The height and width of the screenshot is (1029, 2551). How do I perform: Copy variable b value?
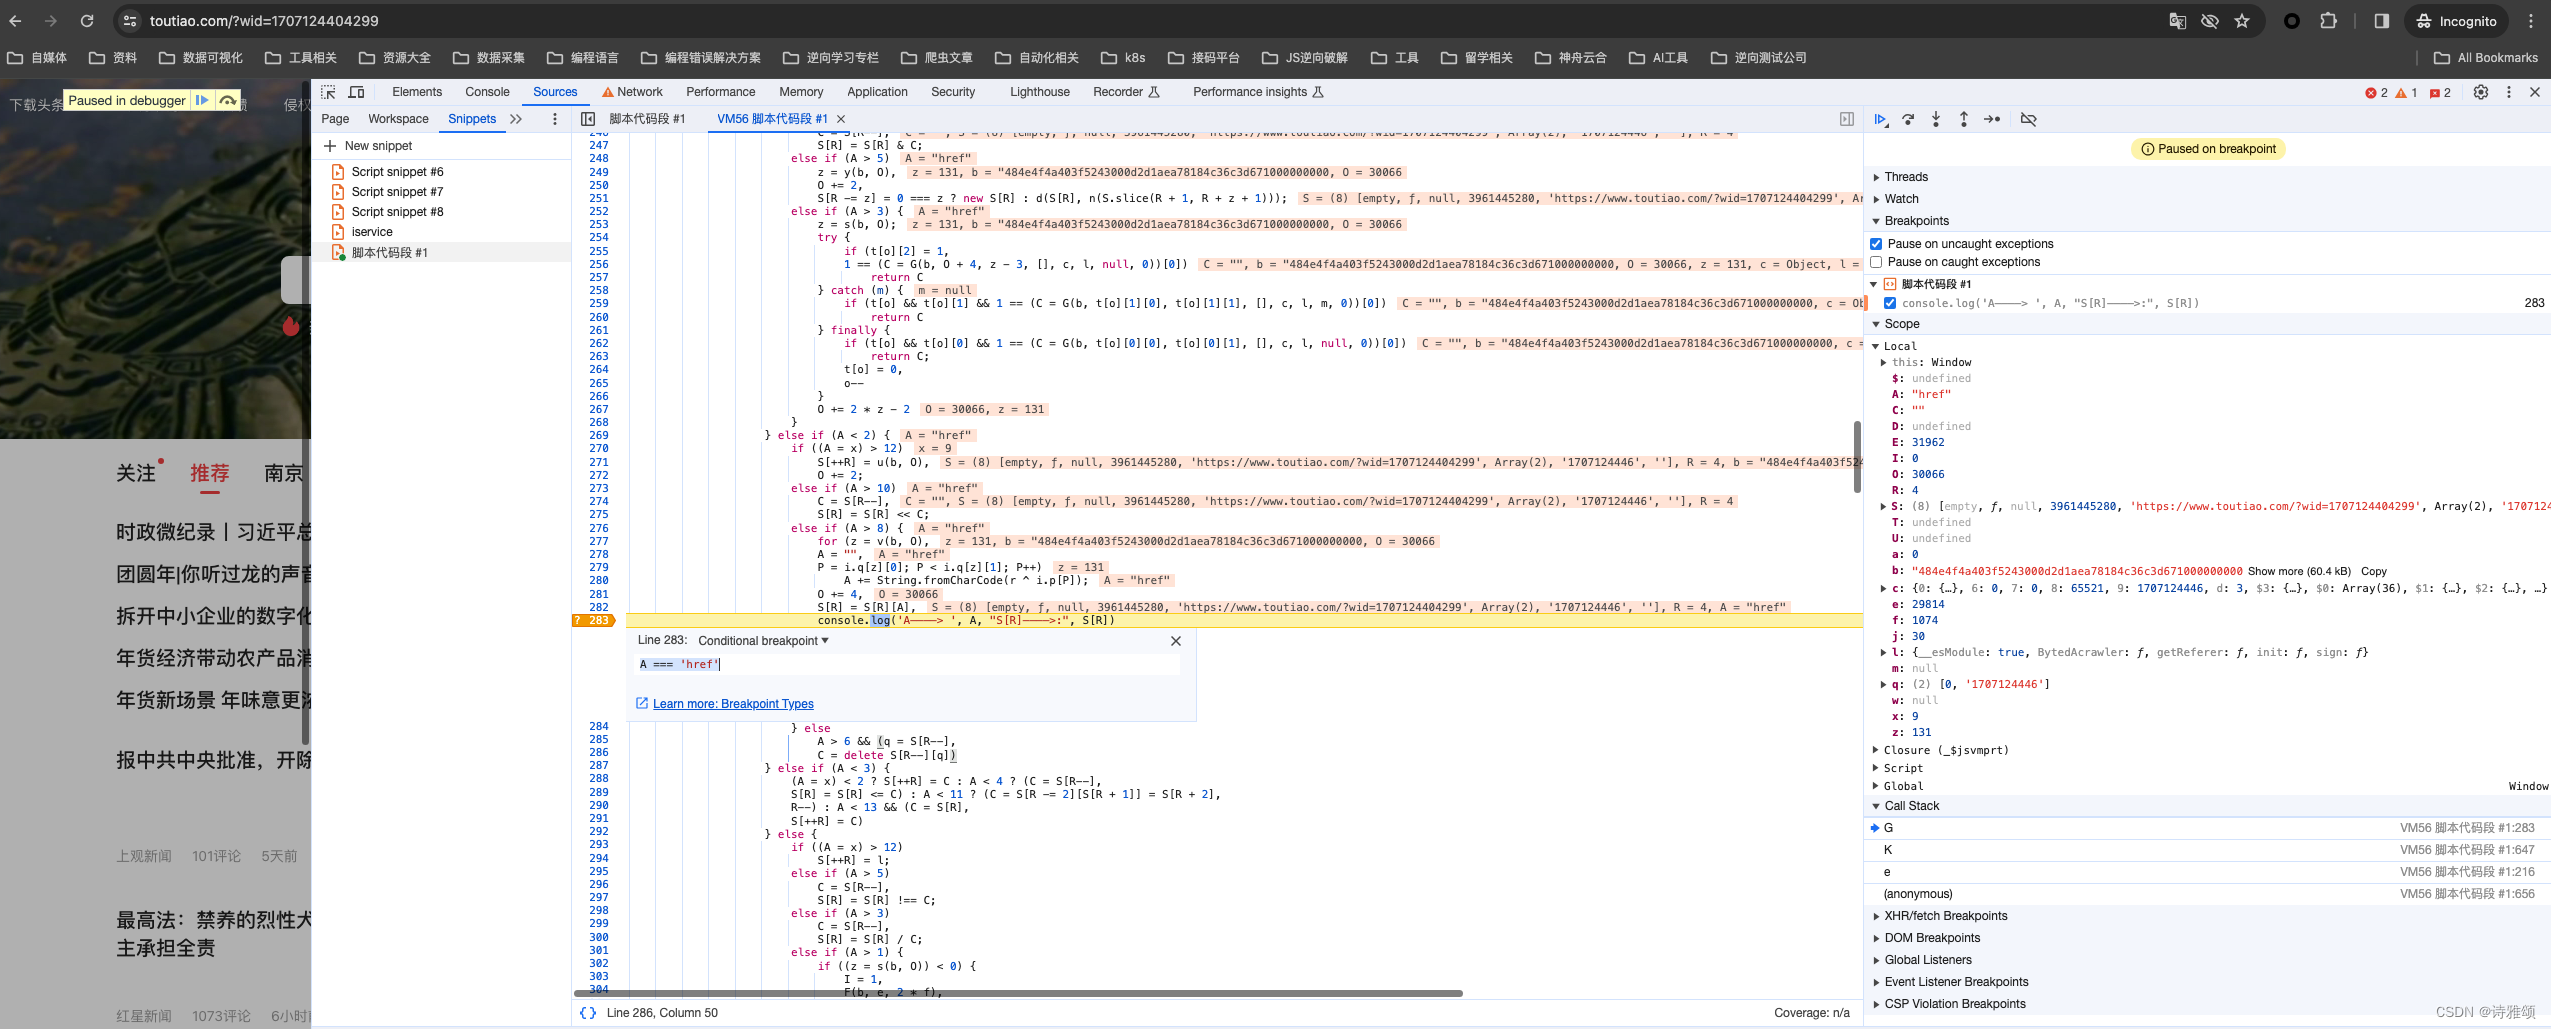tap(2374, 572)
